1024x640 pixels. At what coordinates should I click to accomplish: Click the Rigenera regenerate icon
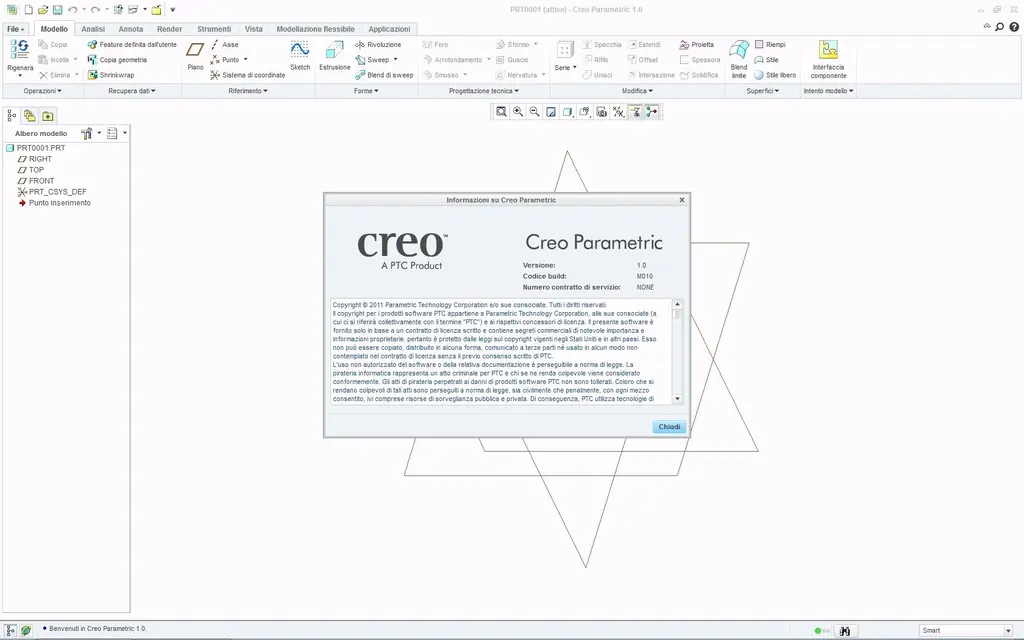tap(20, 50)
